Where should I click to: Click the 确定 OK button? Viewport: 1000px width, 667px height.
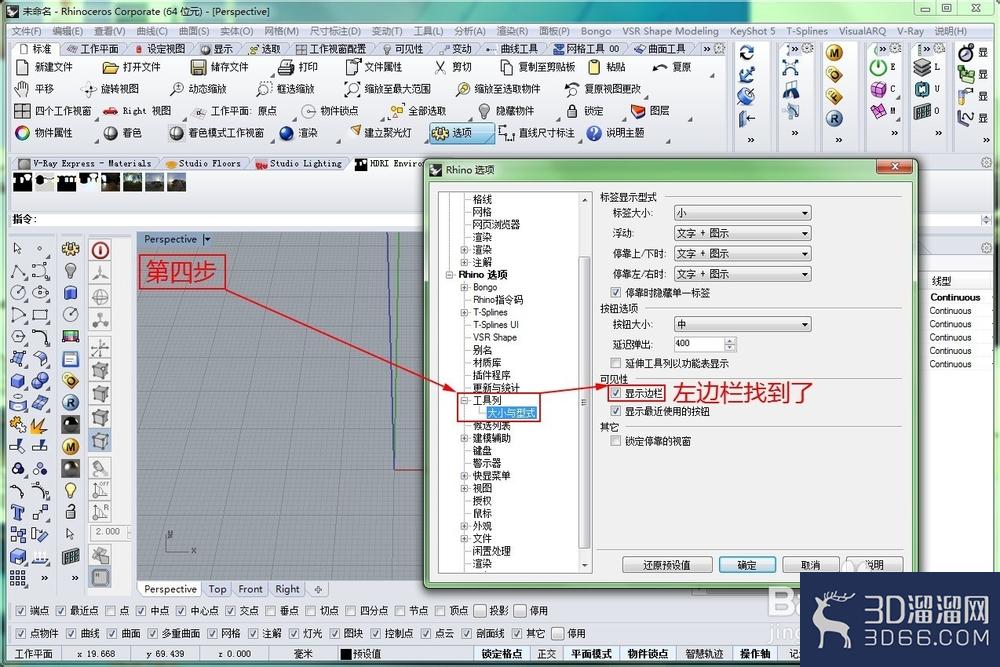747,565
